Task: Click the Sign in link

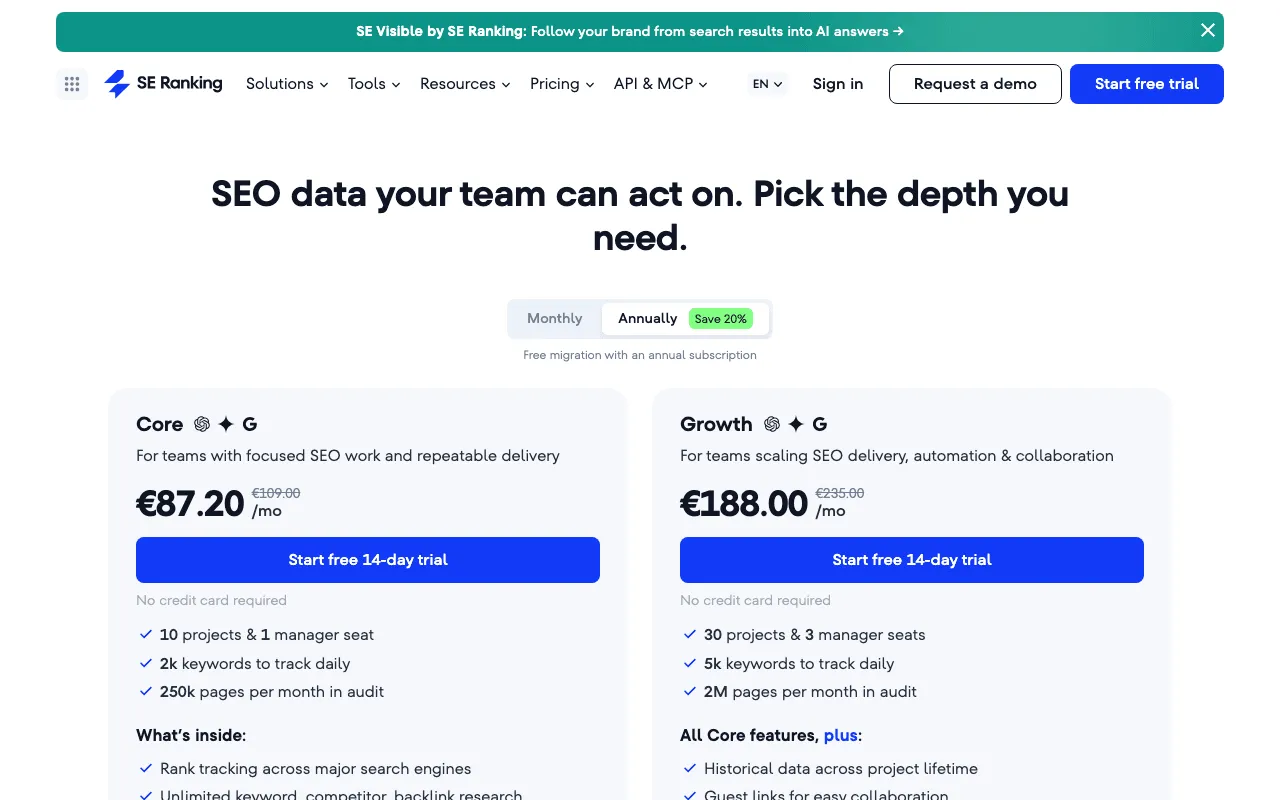Action: (x=838, y=84)
